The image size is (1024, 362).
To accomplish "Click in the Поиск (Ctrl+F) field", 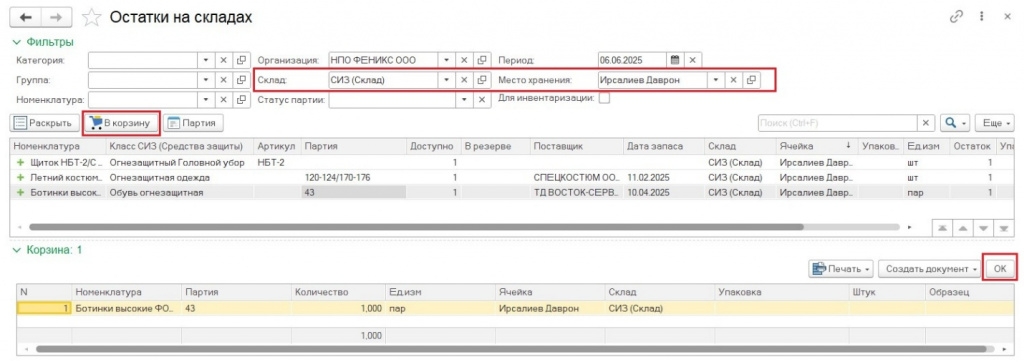I will point(838,123).
